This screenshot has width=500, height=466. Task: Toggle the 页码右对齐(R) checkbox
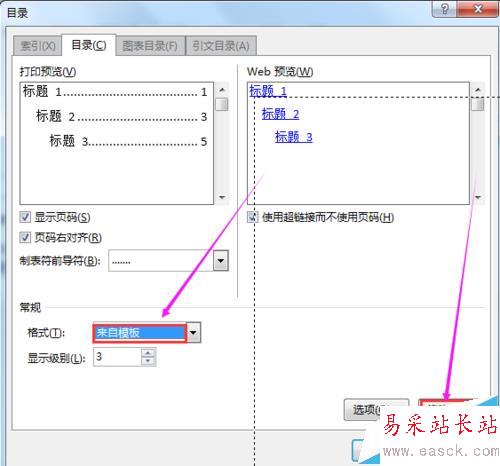click(25, 237)
